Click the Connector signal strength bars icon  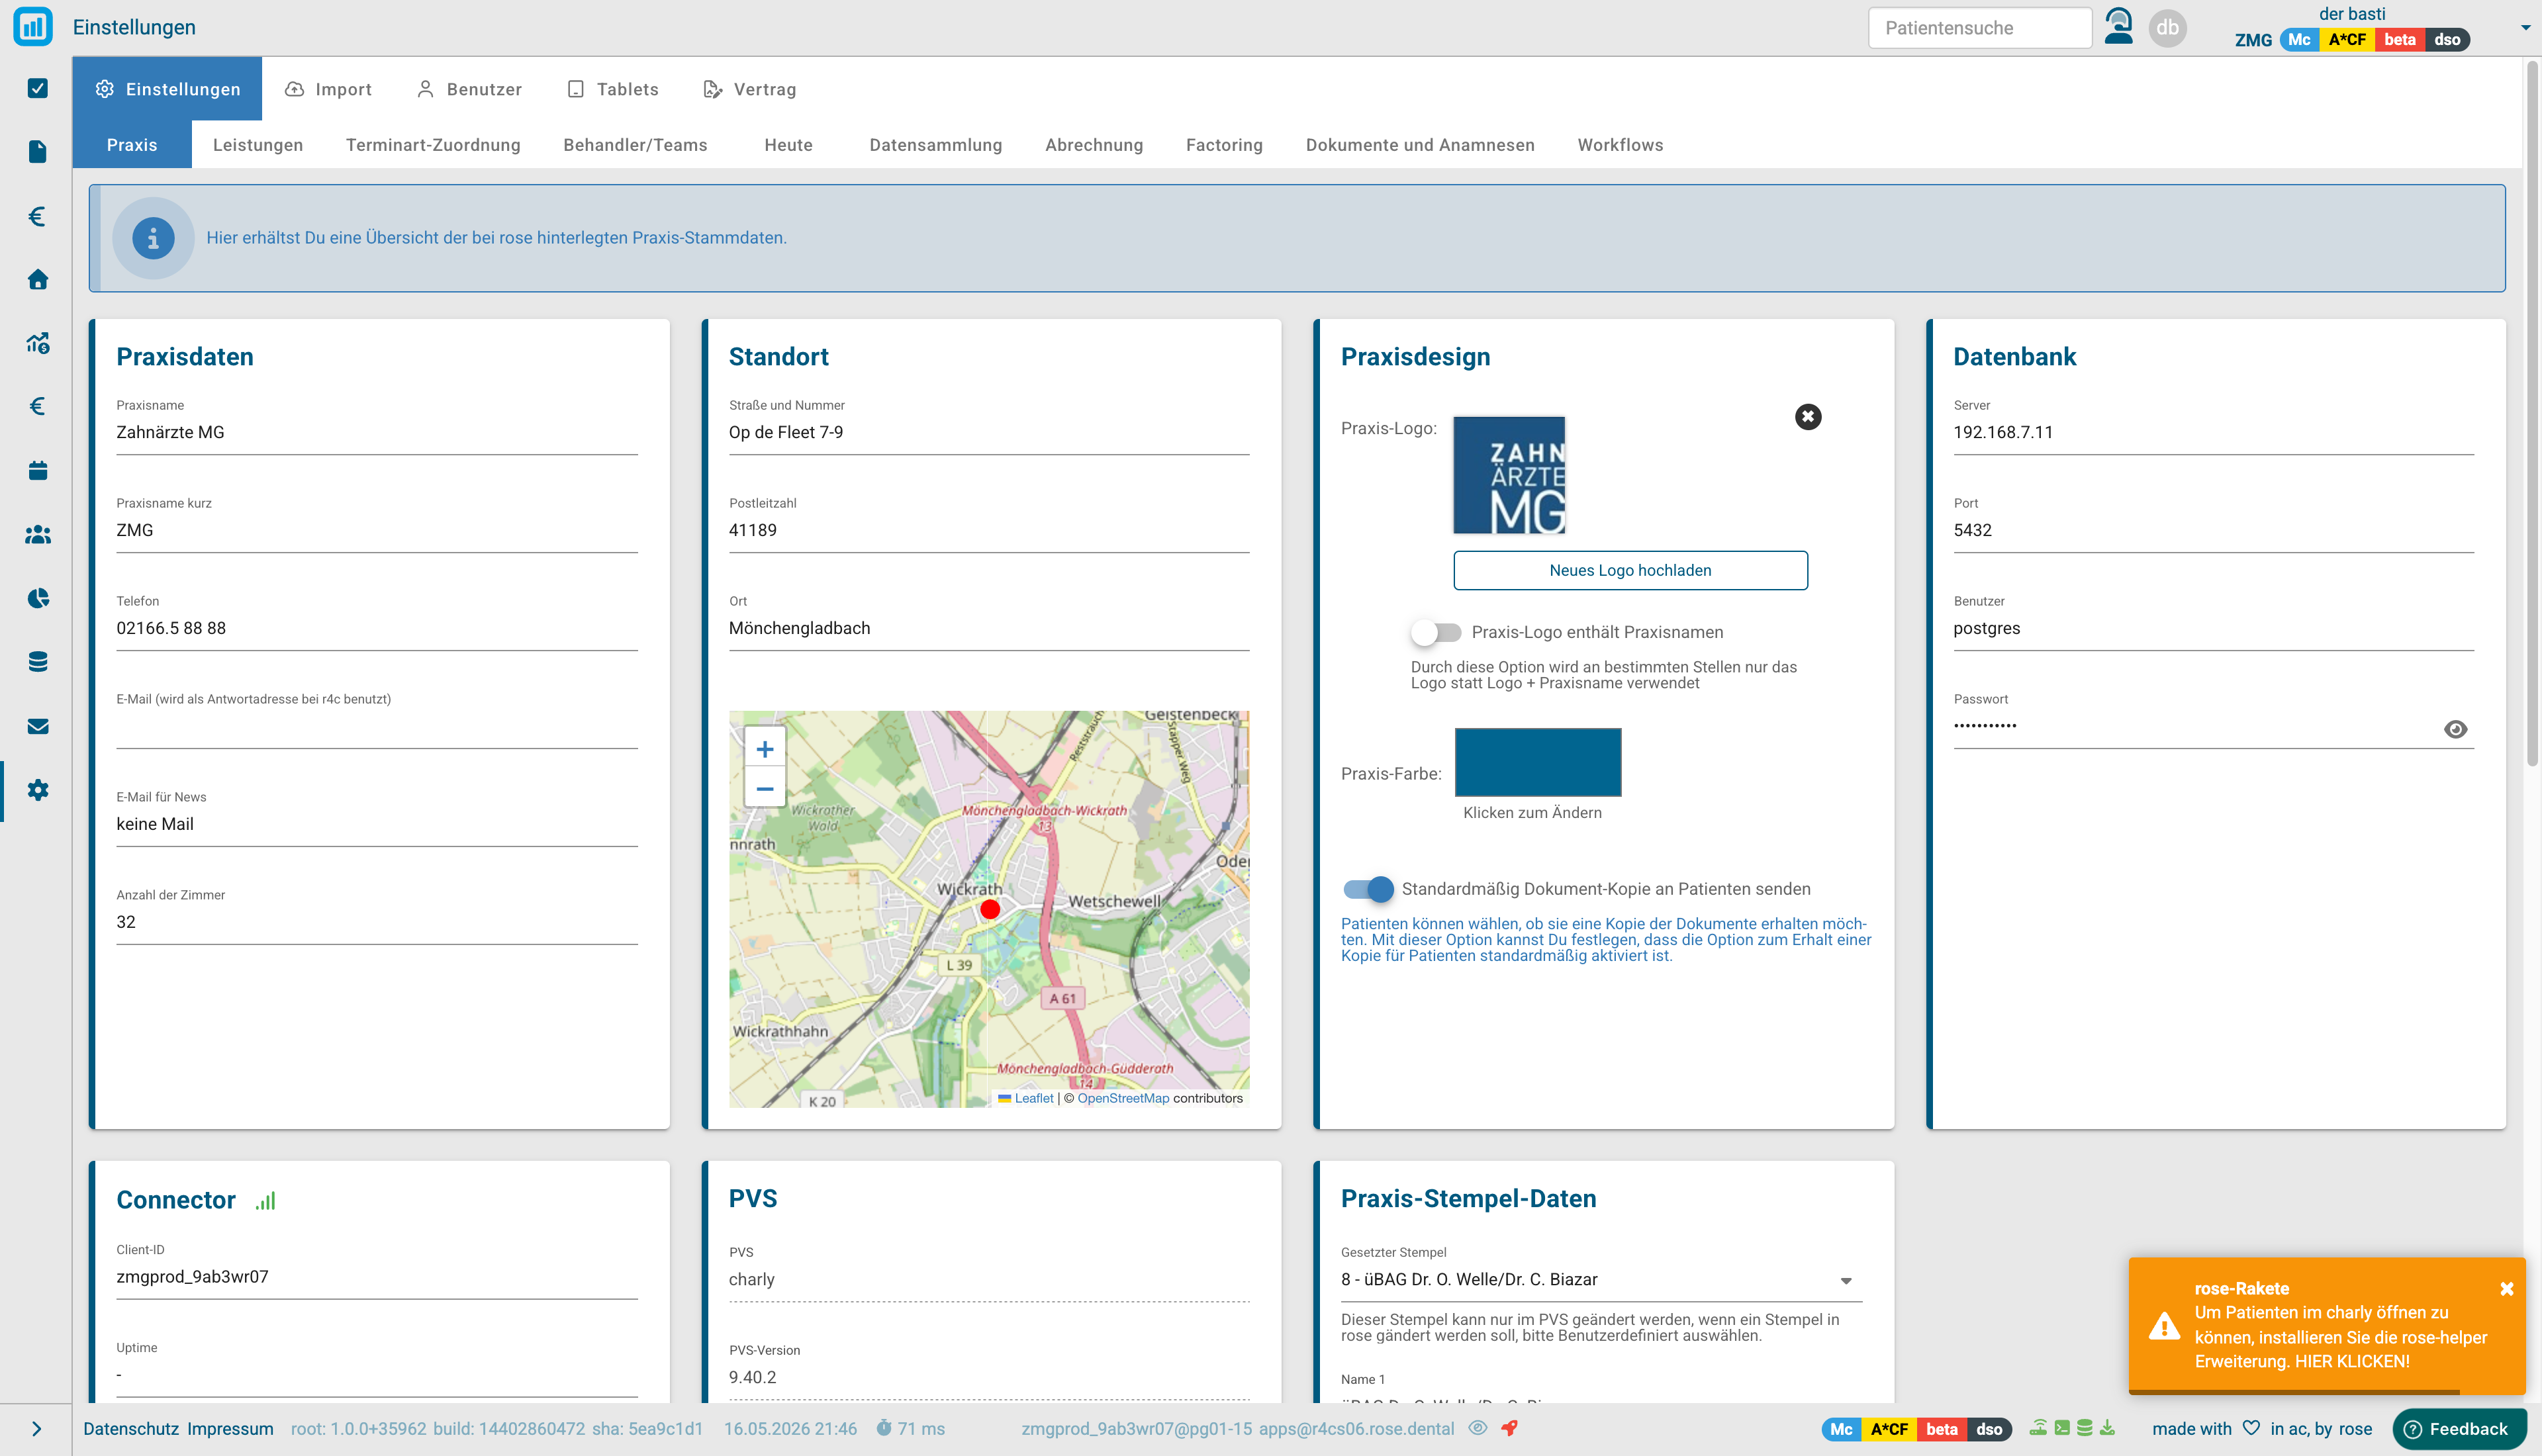(x=265, y=1200)
